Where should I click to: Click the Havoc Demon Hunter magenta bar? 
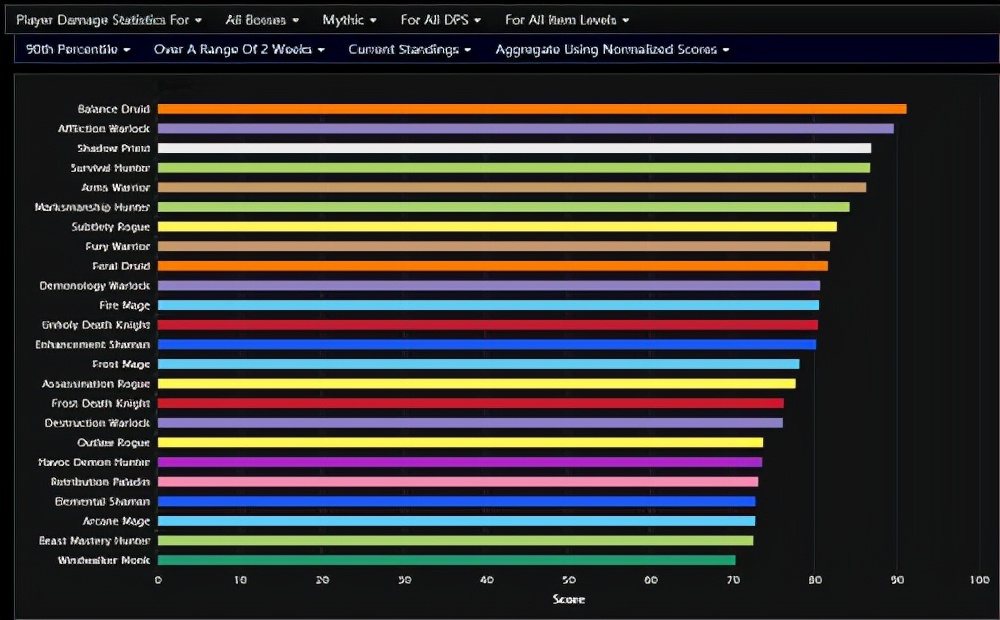(x=460, y=462)
